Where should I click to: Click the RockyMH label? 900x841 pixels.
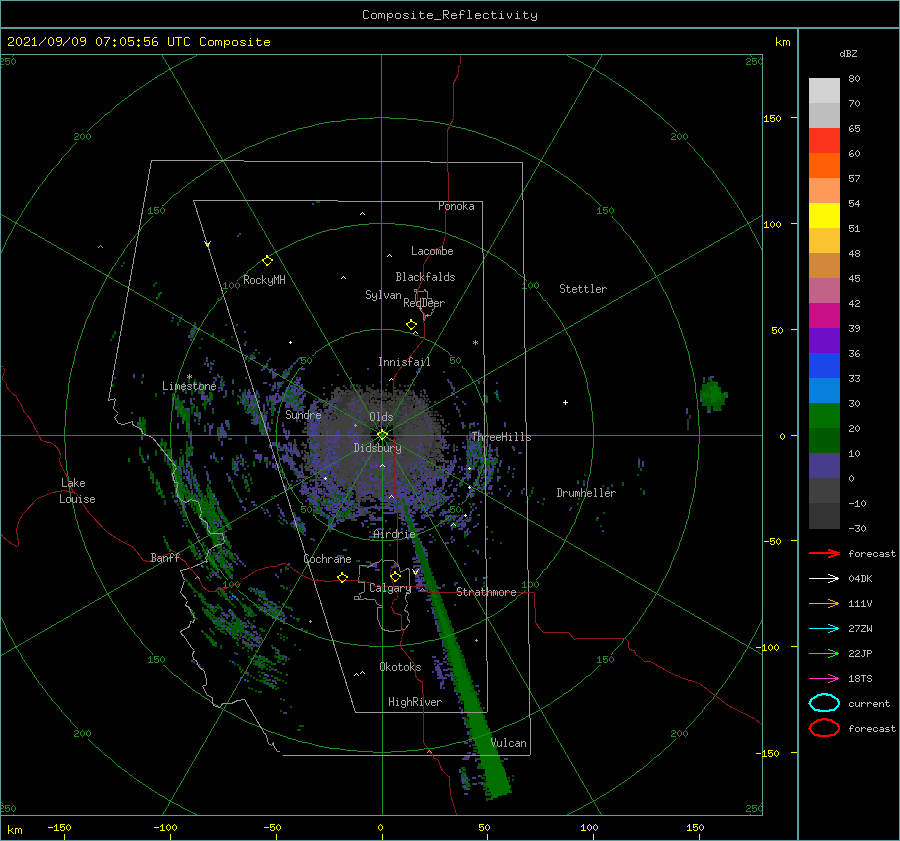(x=264, y=280)
